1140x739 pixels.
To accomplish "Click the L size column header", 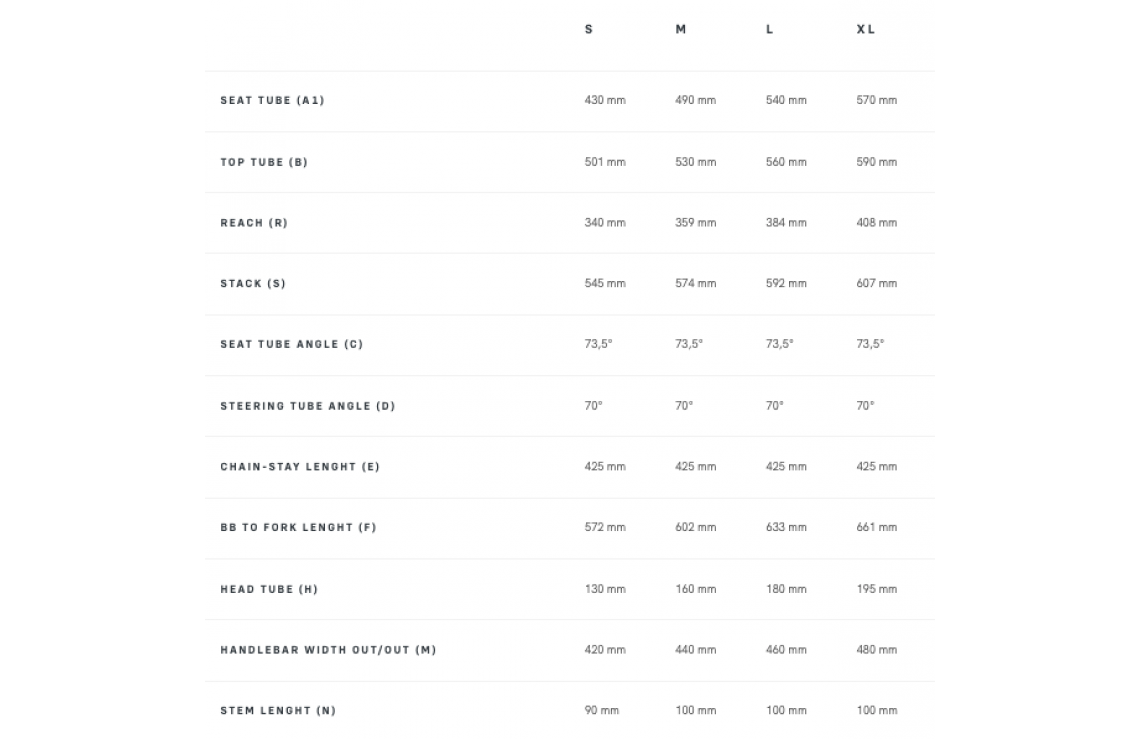I will [x=769, y=30].
